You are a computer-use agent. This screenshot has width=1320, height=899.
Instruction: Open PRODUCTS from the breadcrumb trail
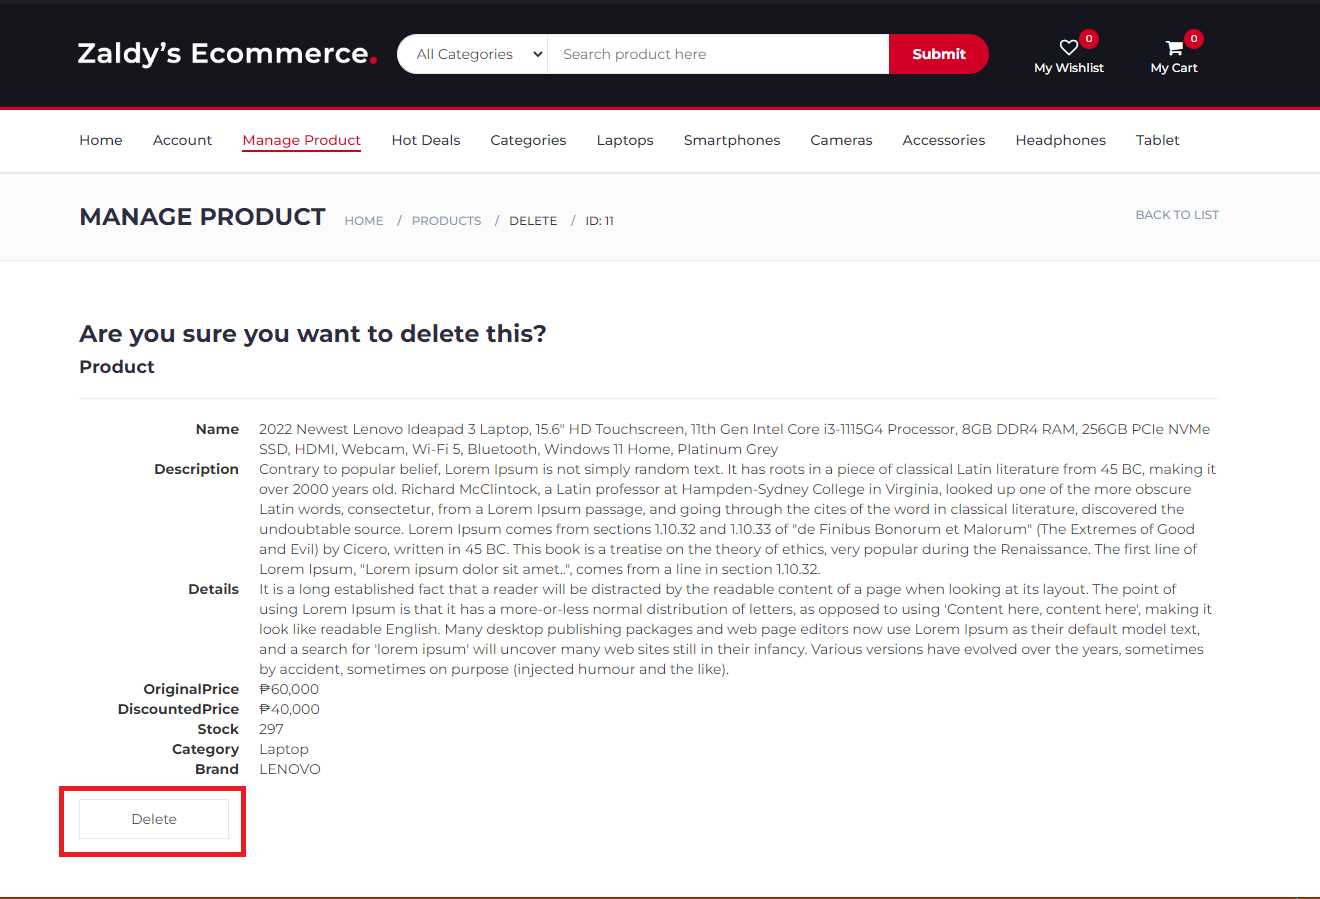point(446,220)
